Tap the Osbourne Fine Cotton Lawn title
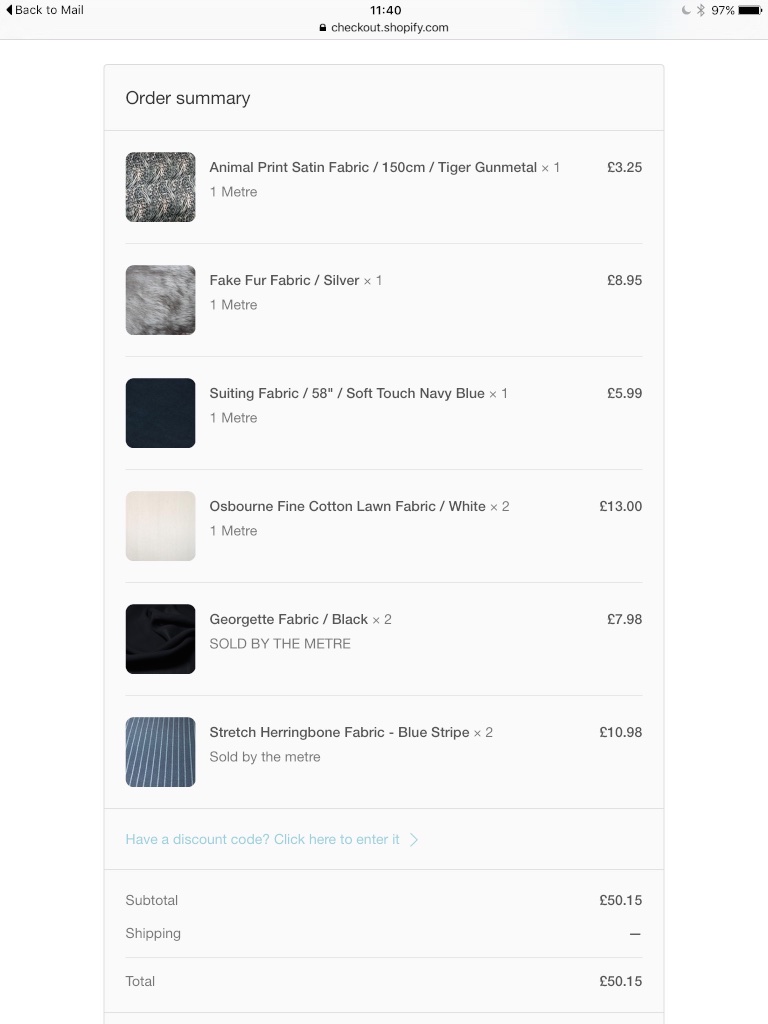 click(347, 506)
